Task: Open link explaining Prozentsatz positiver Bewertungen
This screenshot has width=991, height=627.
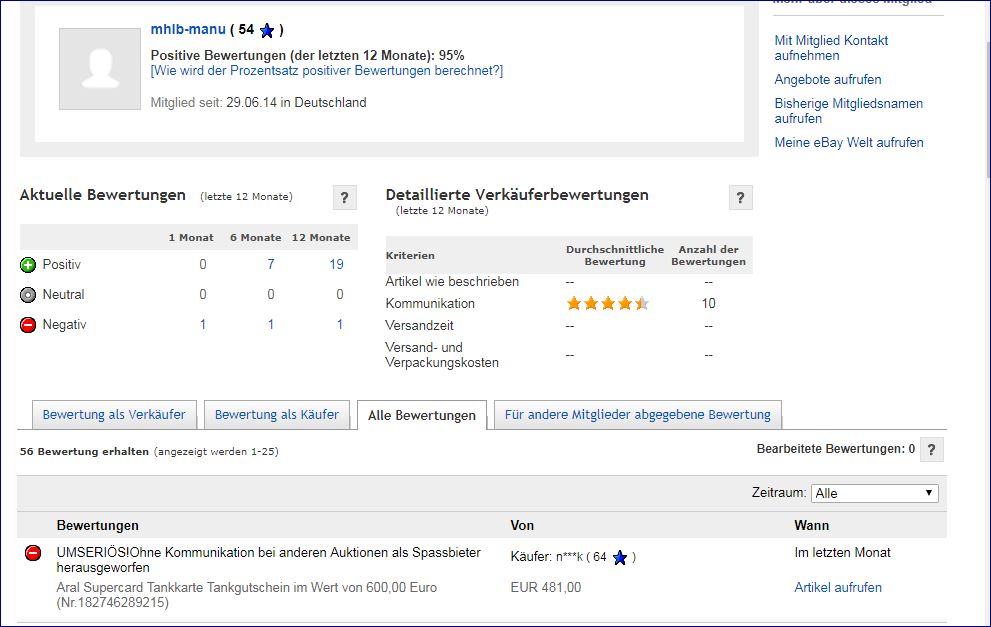Action: (x=327, y=71)
